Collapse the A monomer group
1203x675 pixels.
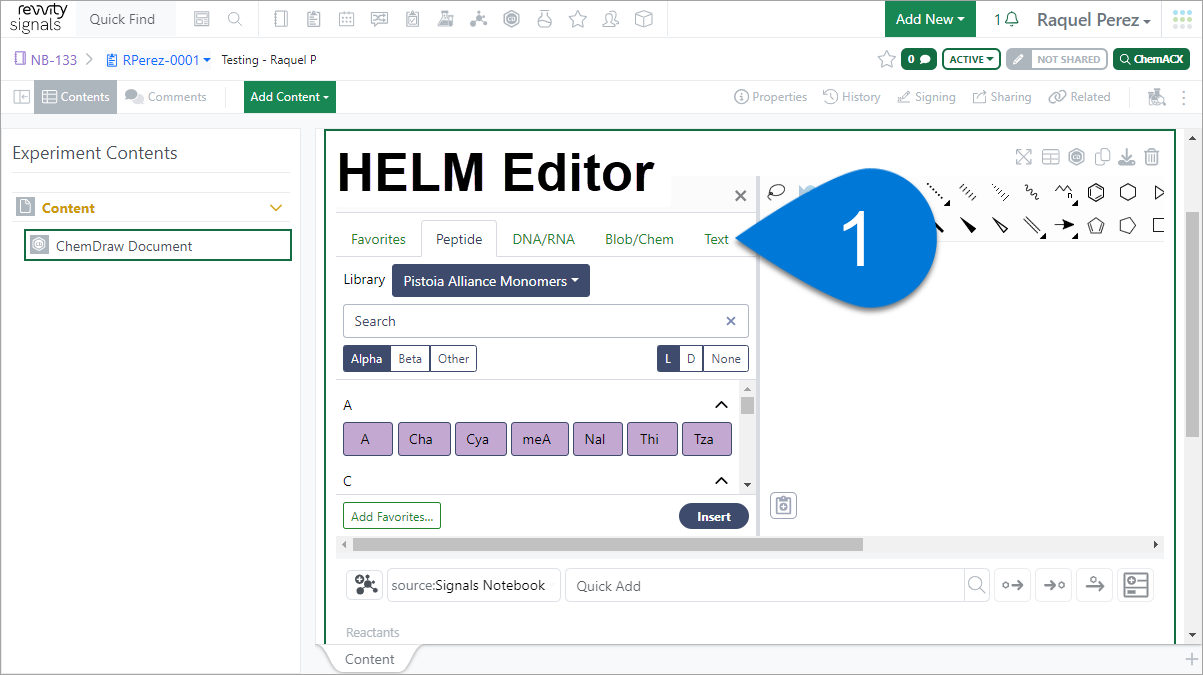[x=721, y=405]
